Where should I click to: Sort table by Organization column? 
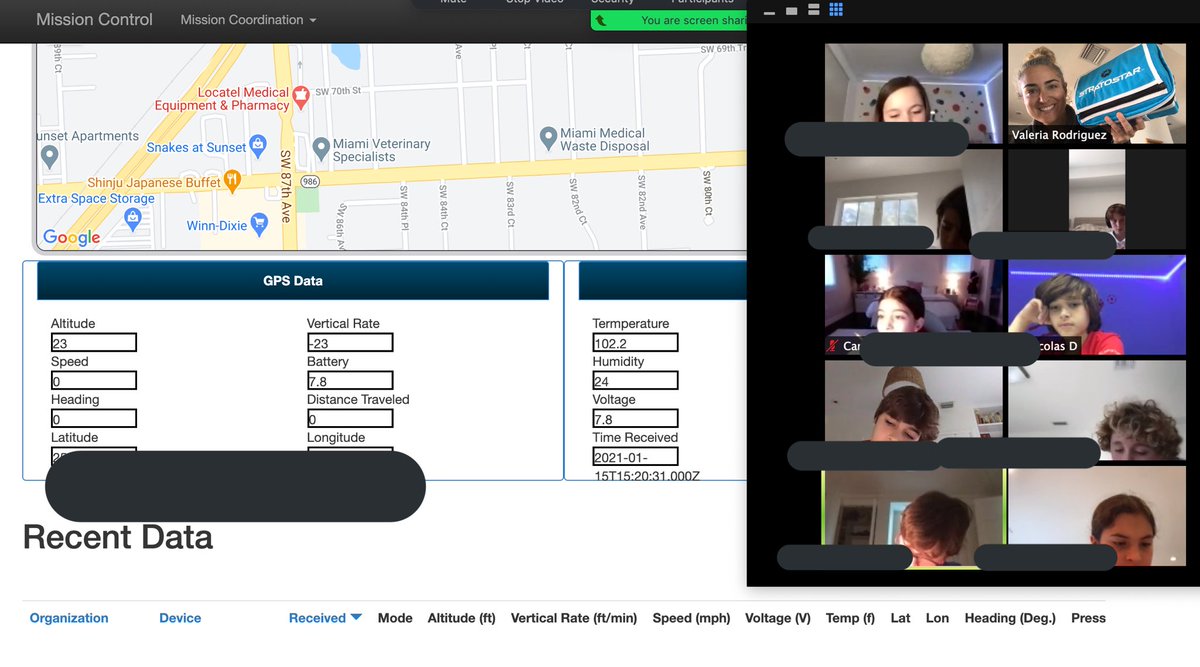69,618
